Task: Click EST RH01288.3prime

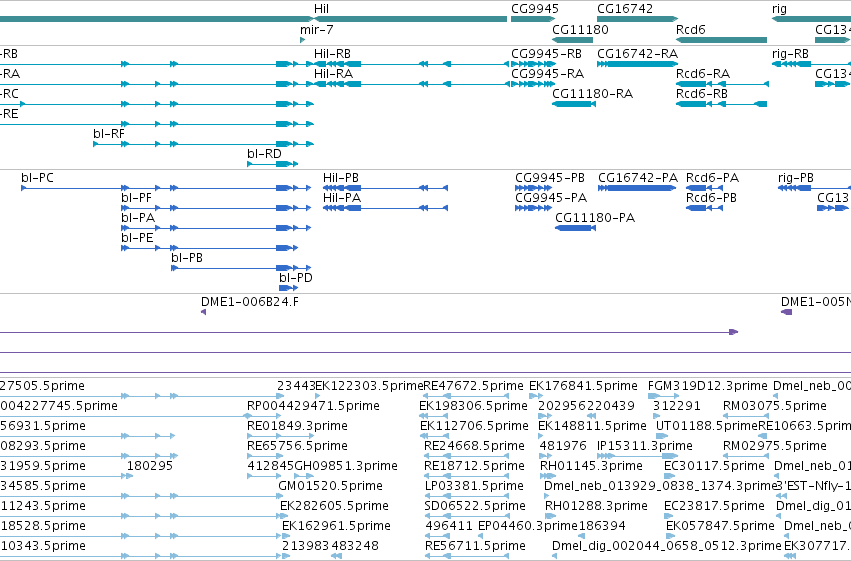Action: (x=596, y=506)
